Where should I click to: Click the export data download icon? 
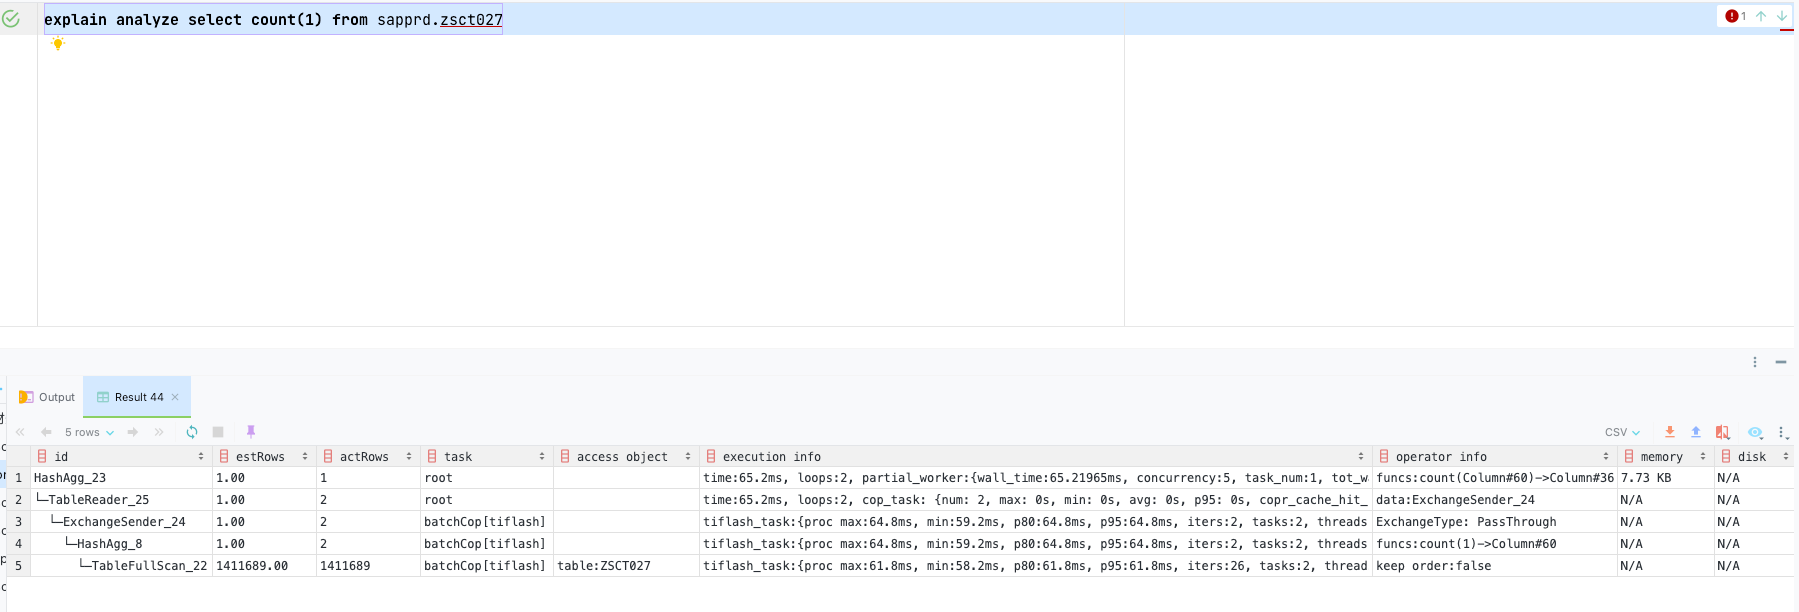[1669, 432]
